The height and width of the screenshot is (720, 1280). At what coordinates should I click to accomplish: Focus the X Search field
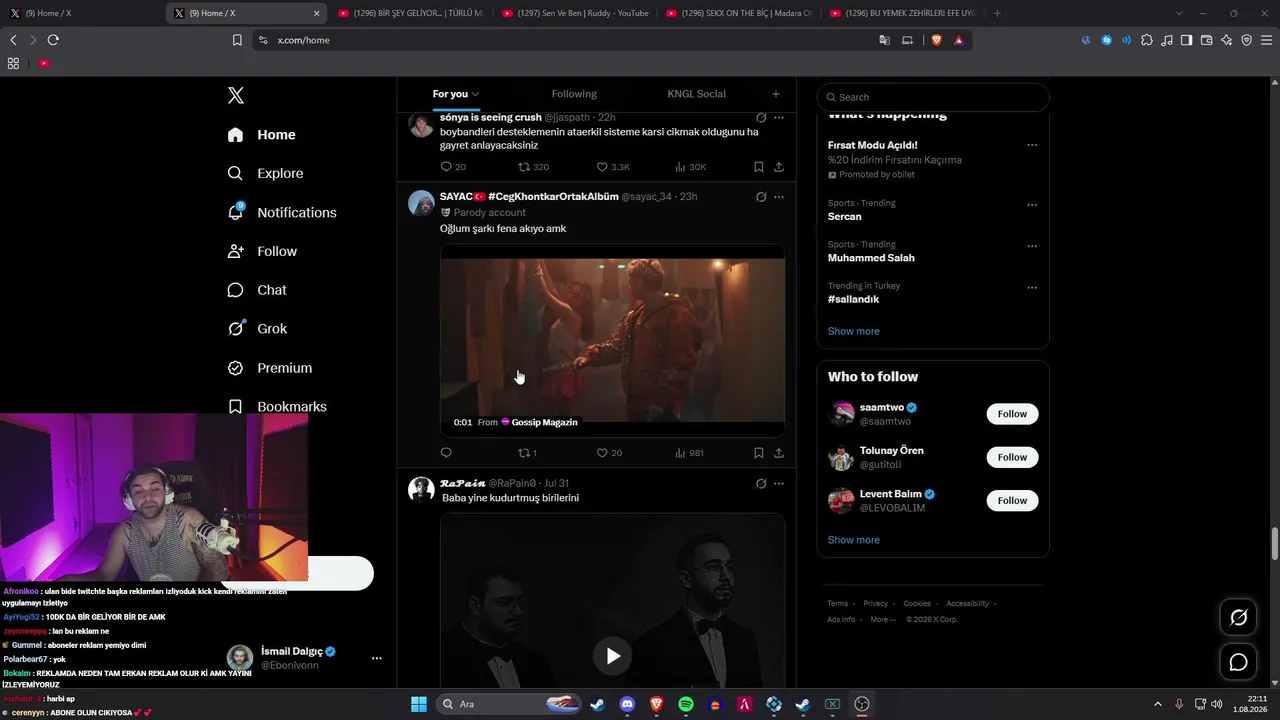tap(933, 97)
